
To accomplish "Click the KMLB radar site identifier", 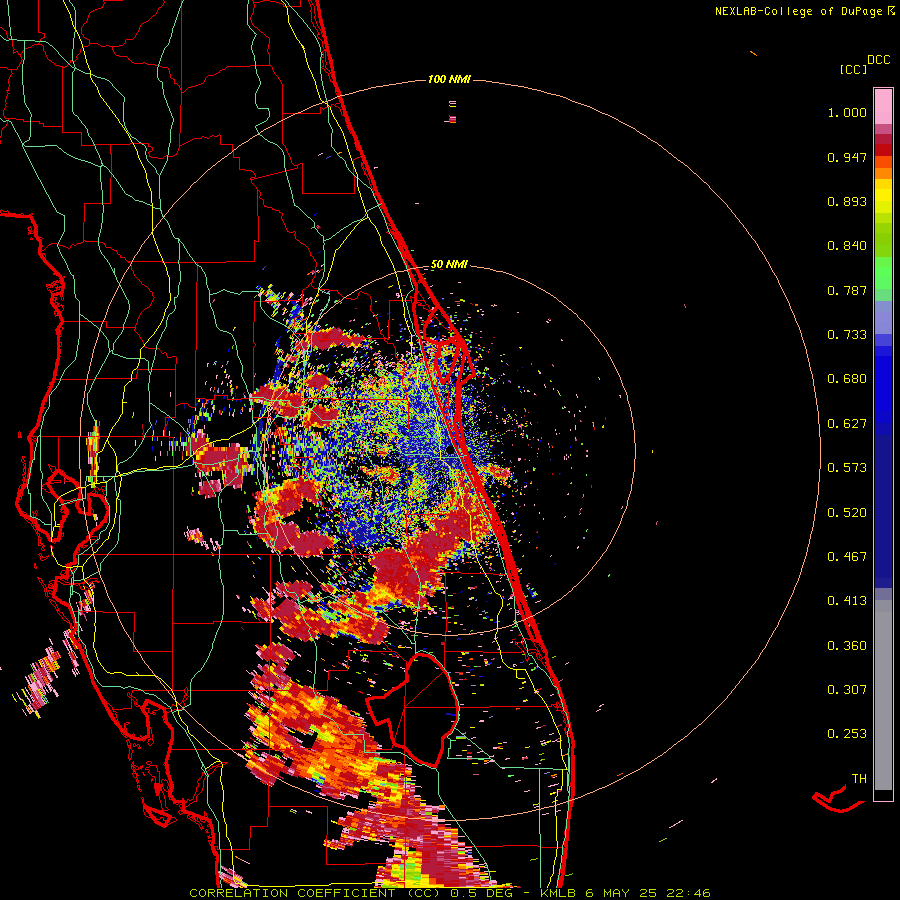I will [x=558, y=893].
